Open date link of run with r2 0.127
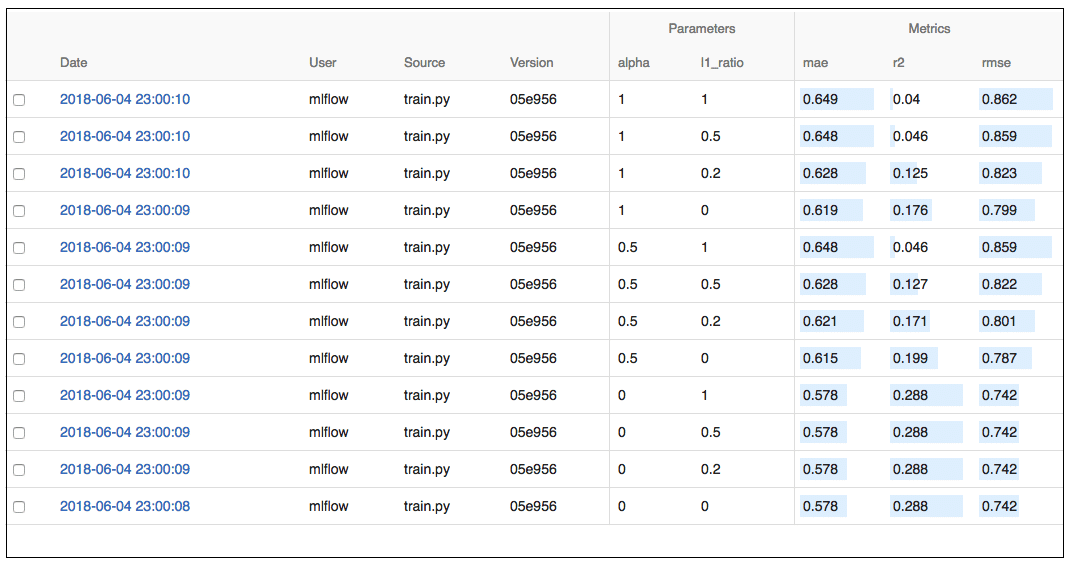The height and width of the screenshot is (573, 1070). coord(125,284)
